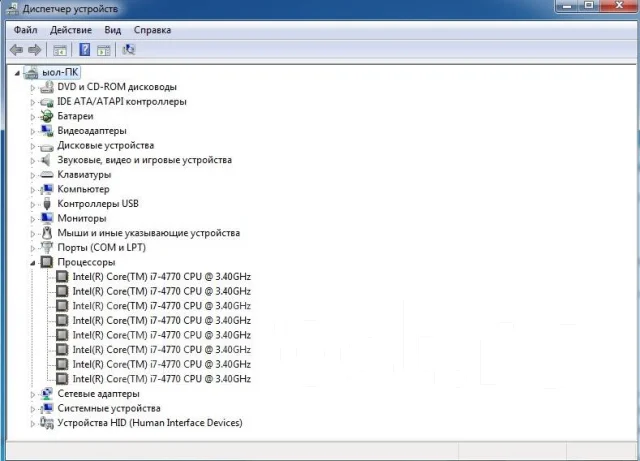Open the Справка menu
Screen dimensions: 640x461
pyautogui.click(x=152, y=30)
